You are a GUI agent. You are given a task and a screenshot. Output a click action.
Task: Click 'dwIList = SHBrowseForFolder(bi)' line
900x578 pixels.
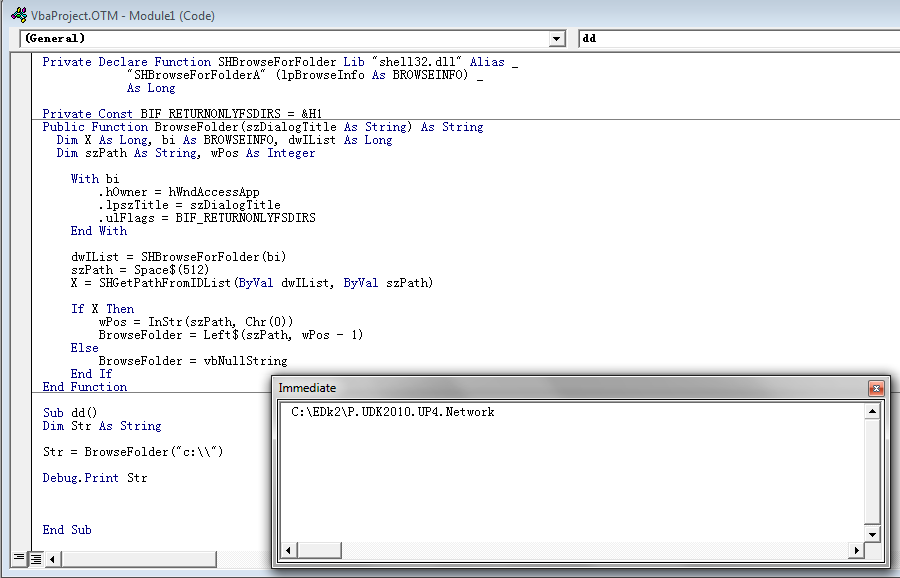tap(179, 257)
